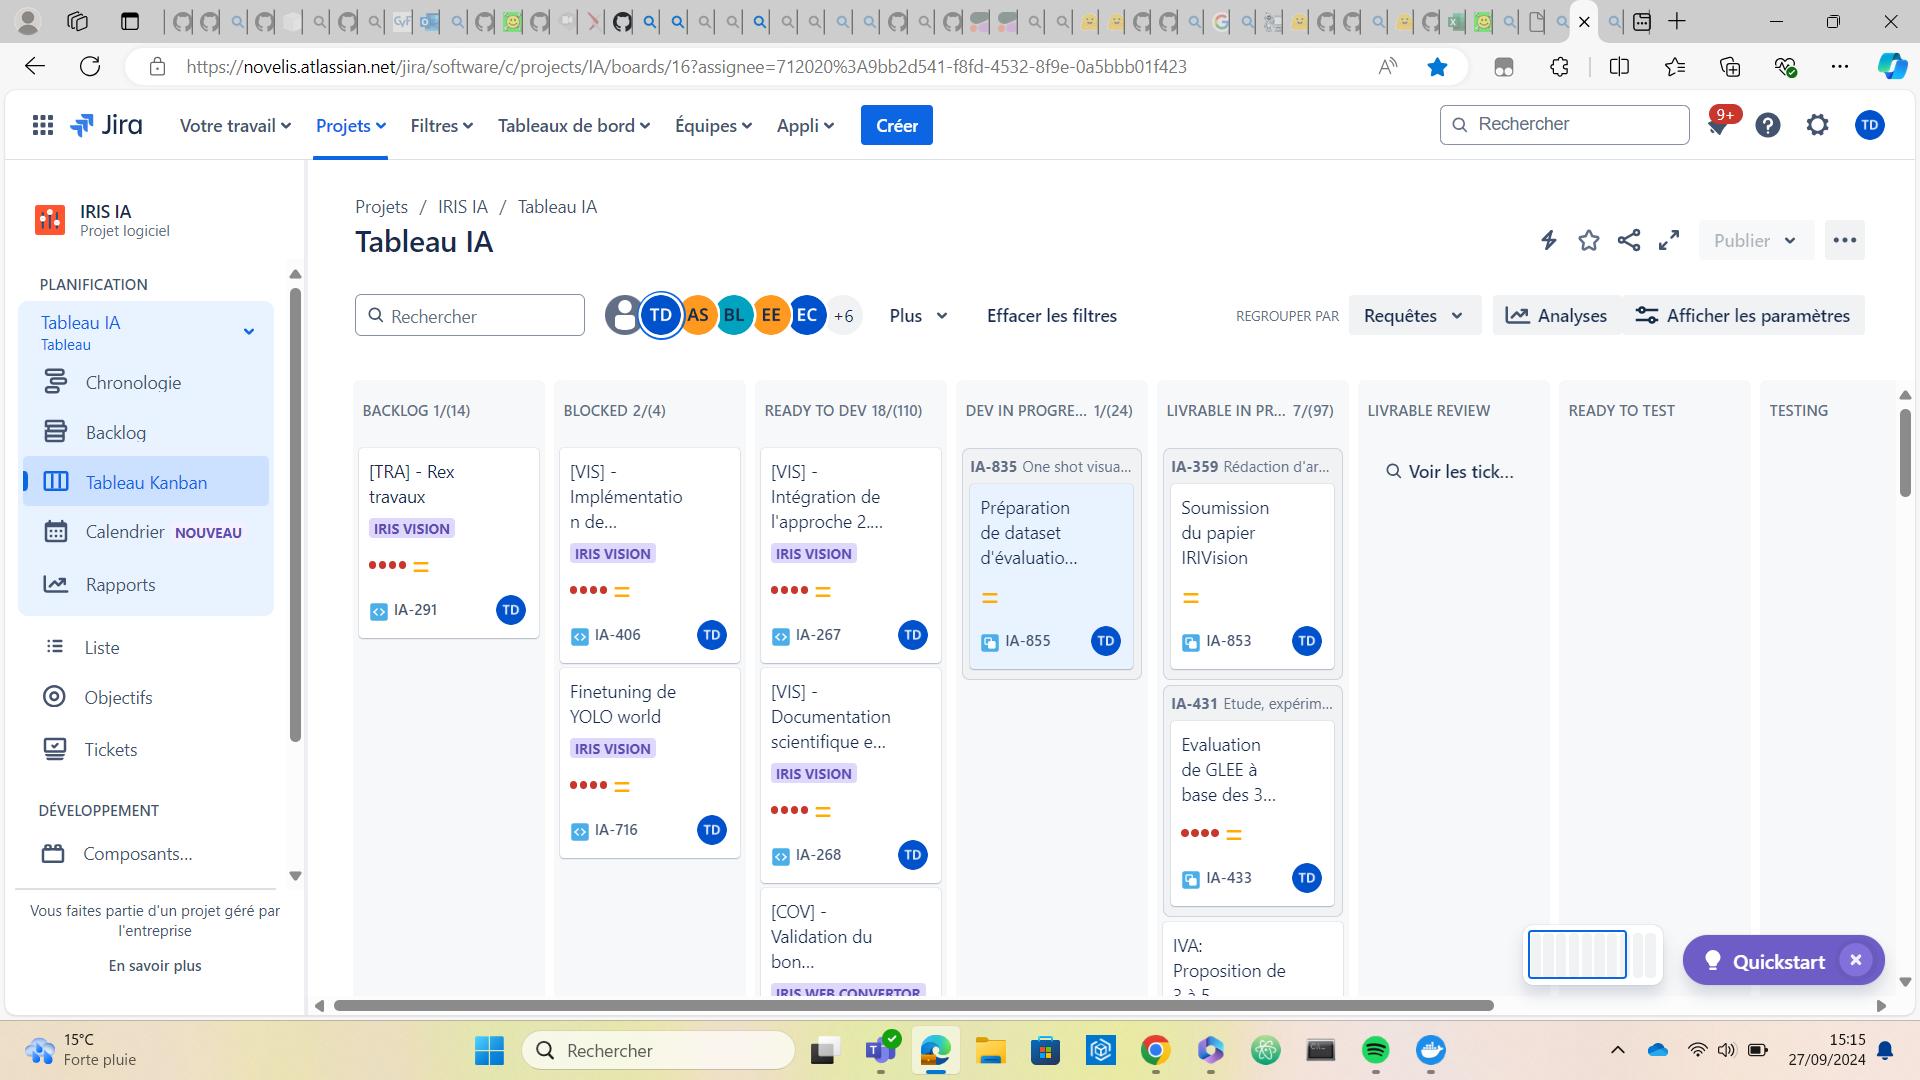Show the +6 more assignees
Image resolution: width=1920 pixels, height=1080 pixels.
pos(844,315)
